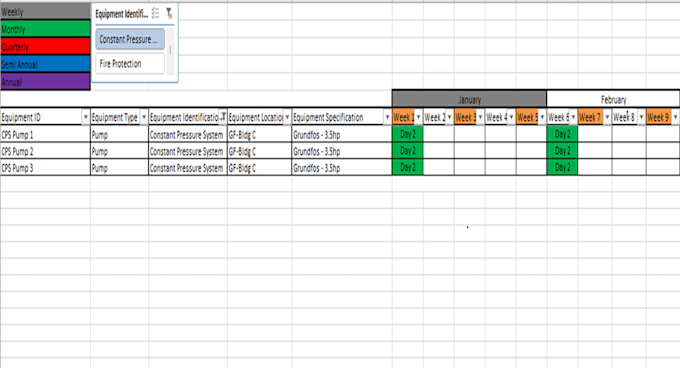The image size is (680, 368).
Task: Open Week 3 filter dropdown
Action: click(x=480, y=117)
